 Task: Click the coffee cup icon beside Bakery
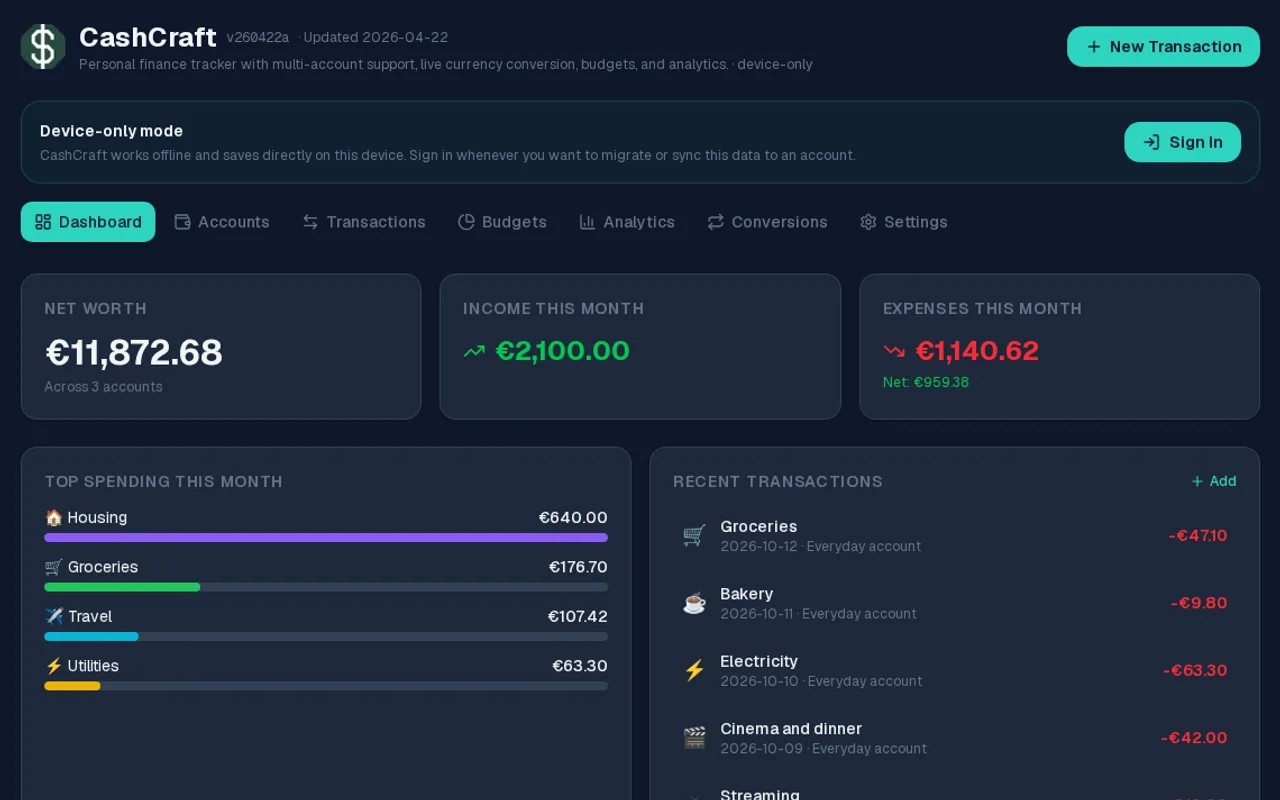(694, 603)
